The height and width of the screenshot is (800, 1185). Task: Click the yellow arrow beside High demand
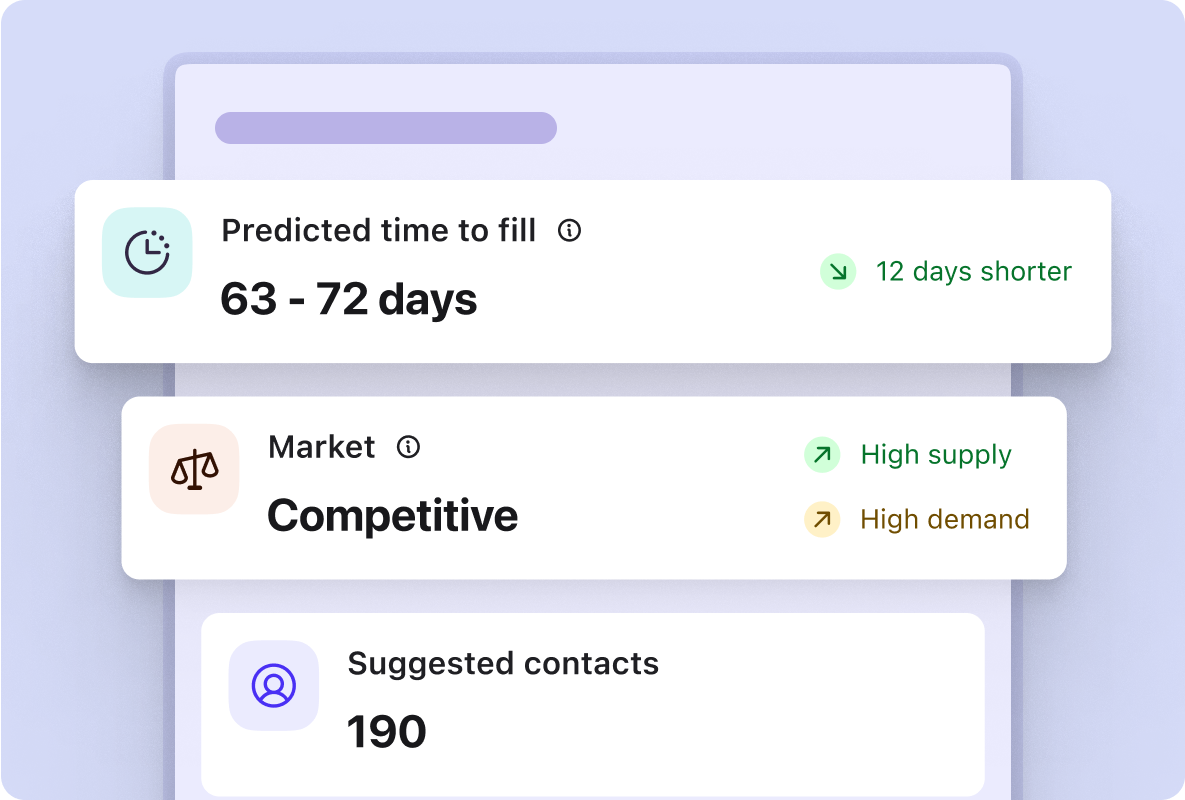(x=822, y=520)
